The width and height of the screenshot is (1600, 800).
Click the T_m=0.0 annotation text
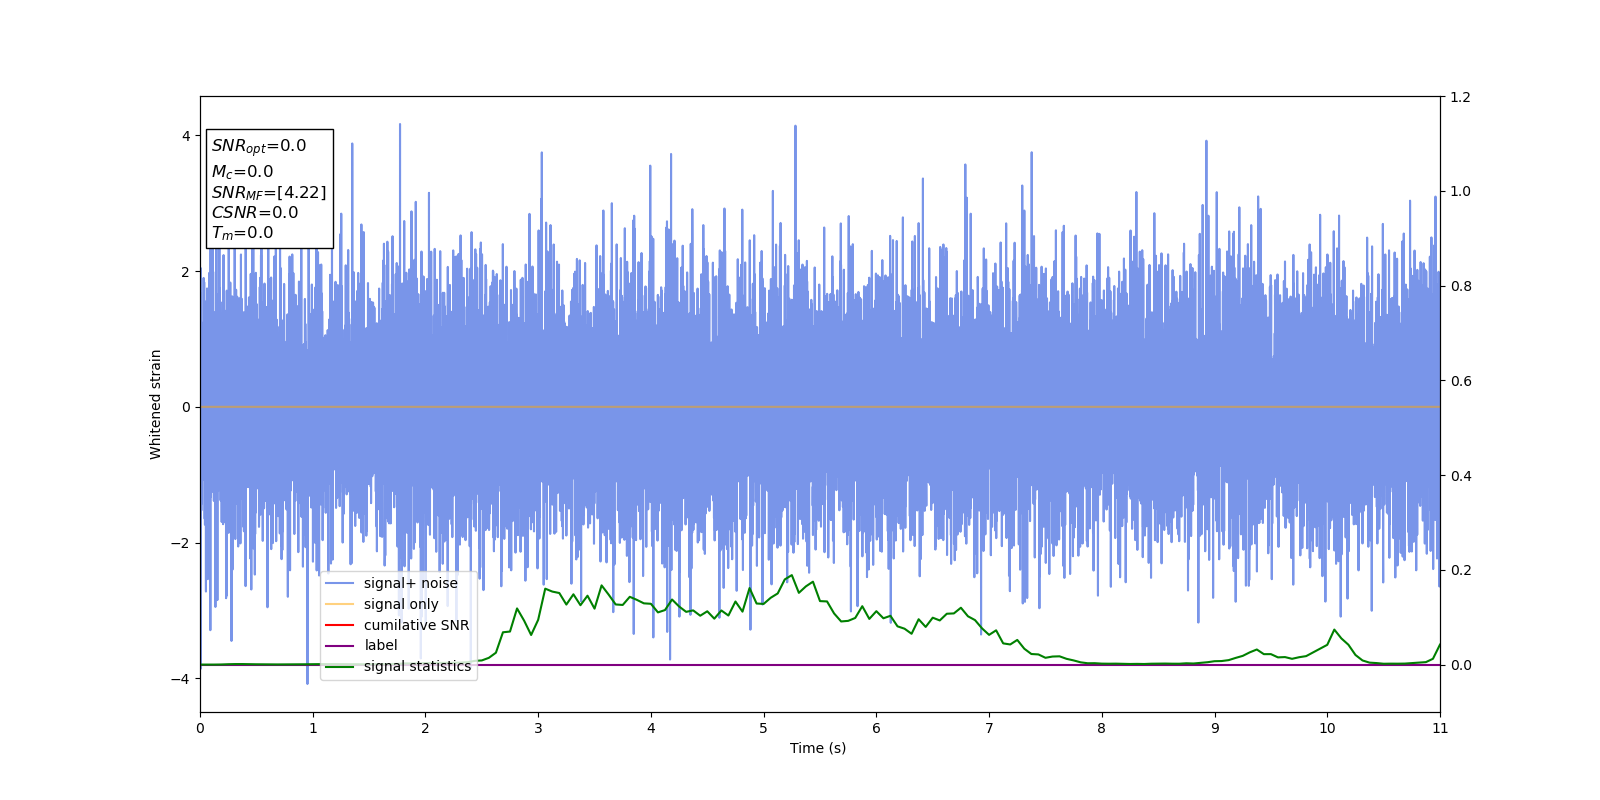(242, 233)
